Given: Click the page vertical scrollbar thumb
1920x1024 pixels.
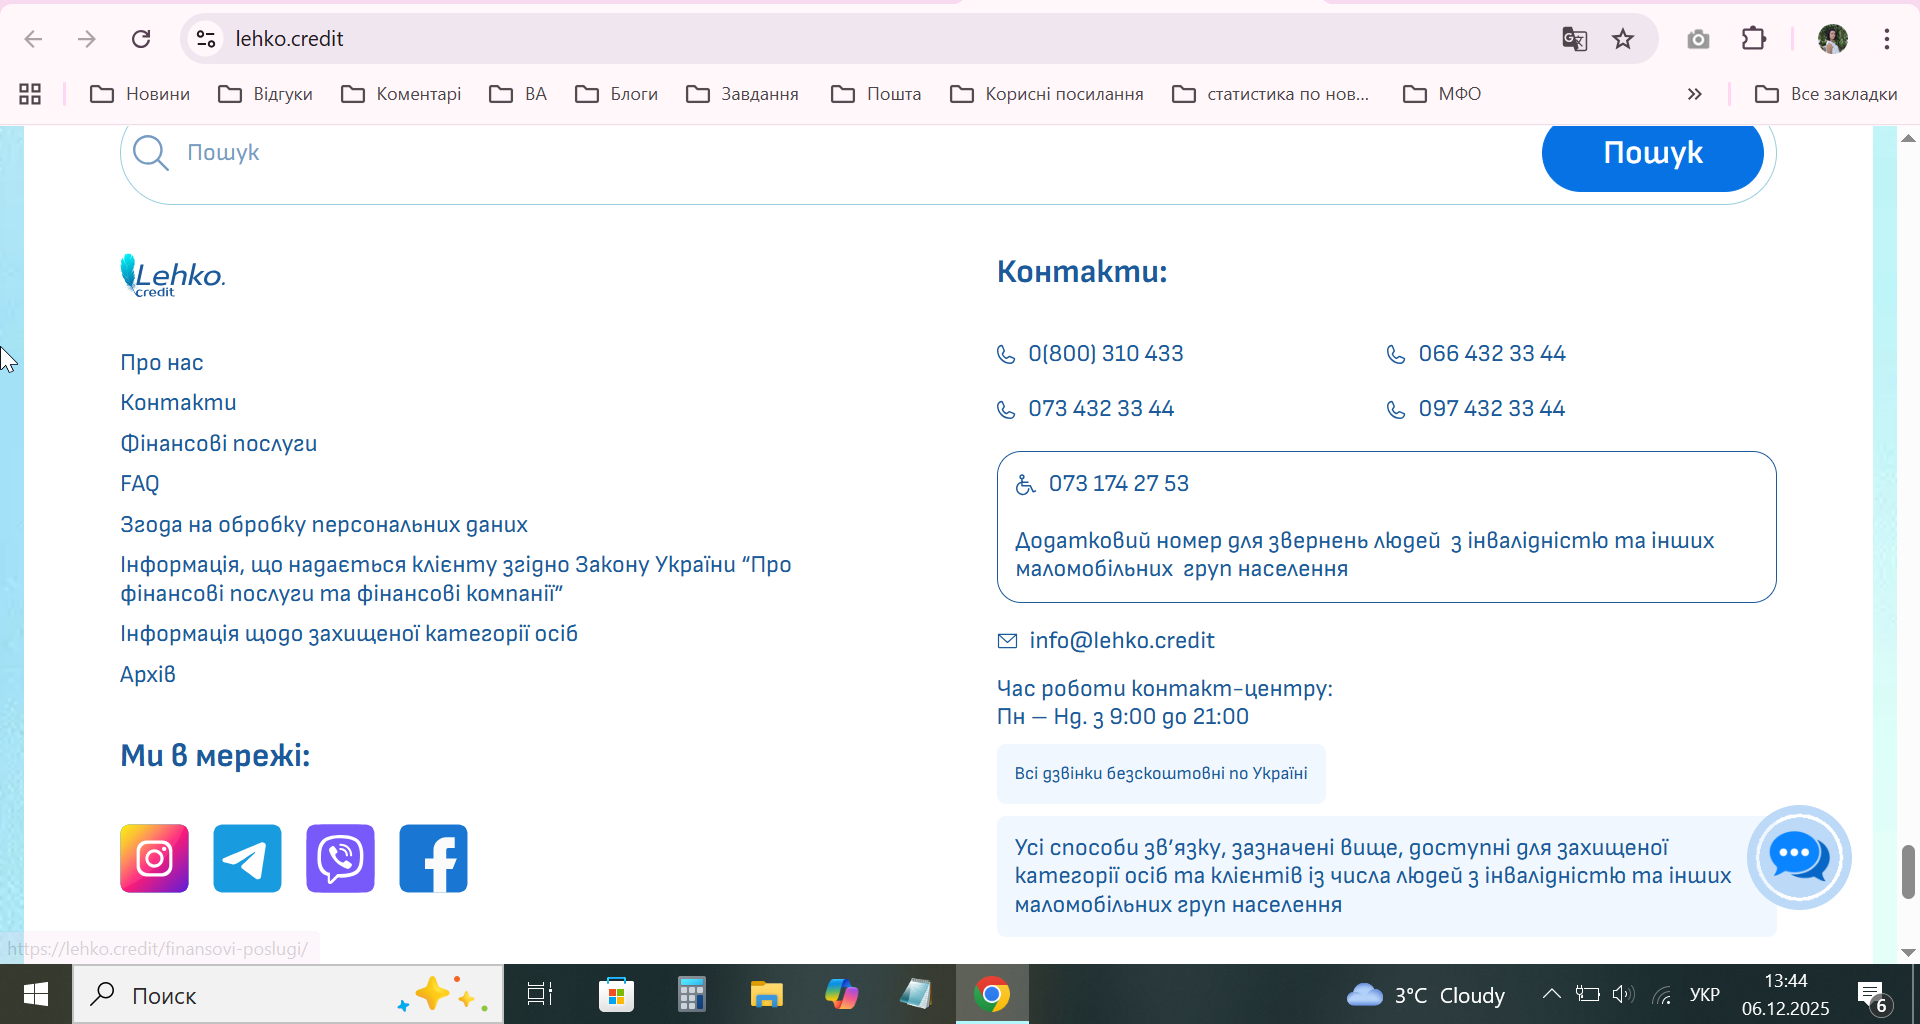Looking at the screenshot, I should pyautogui.click(x=1908, y=872).
